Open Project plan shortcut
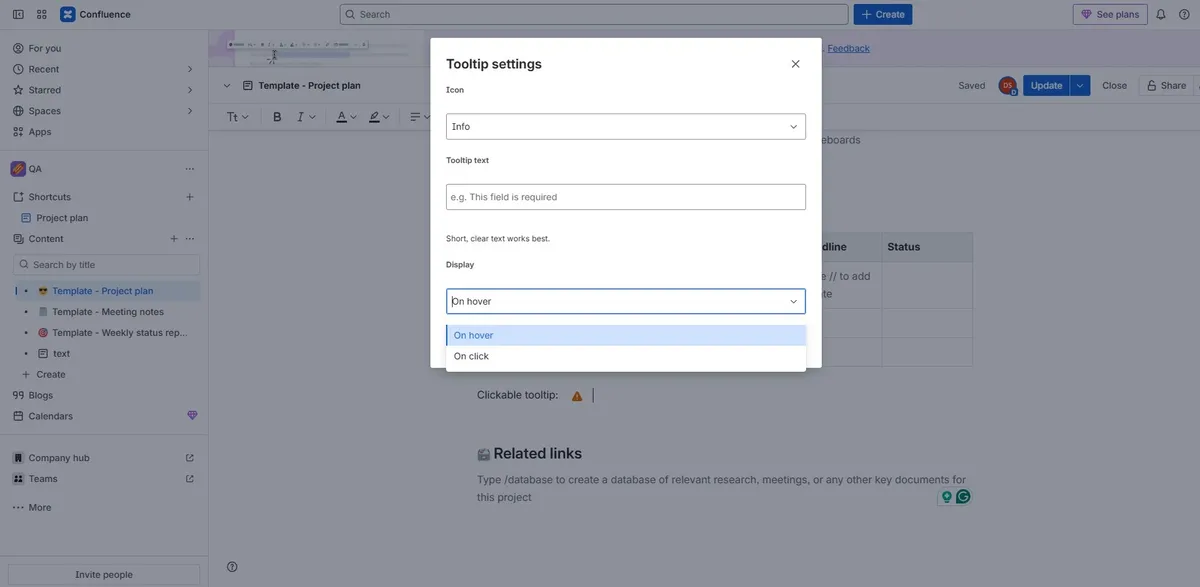The width and height of the screenshot is (1200, 587). [62, 218]
